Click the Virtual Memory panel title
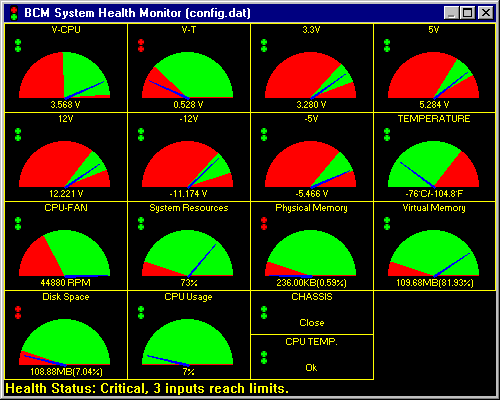The width and height of the screenshot is (500, 400). 434,208
